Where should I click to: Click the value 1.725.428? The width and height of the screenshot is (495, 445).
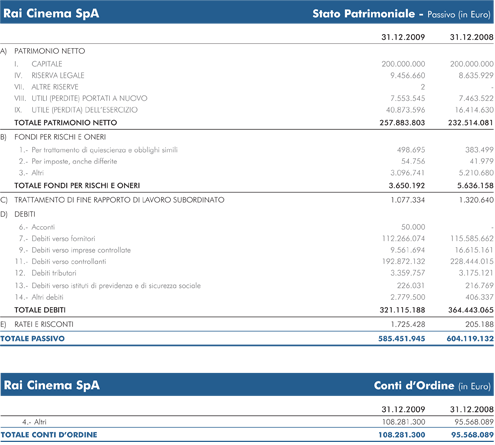pyautogui.click(x=408, y=325)
